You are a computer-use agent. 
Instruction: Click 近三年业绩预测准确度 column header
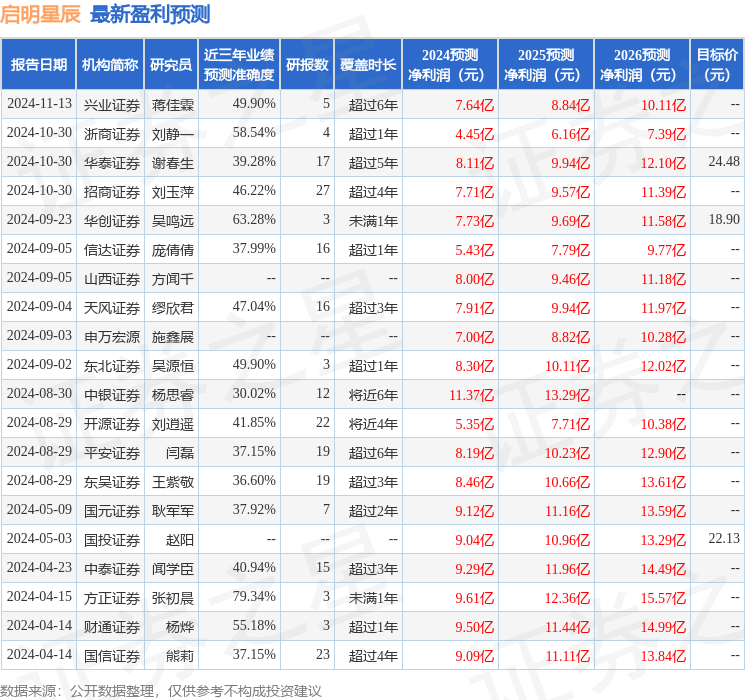(x=238, y=65)
